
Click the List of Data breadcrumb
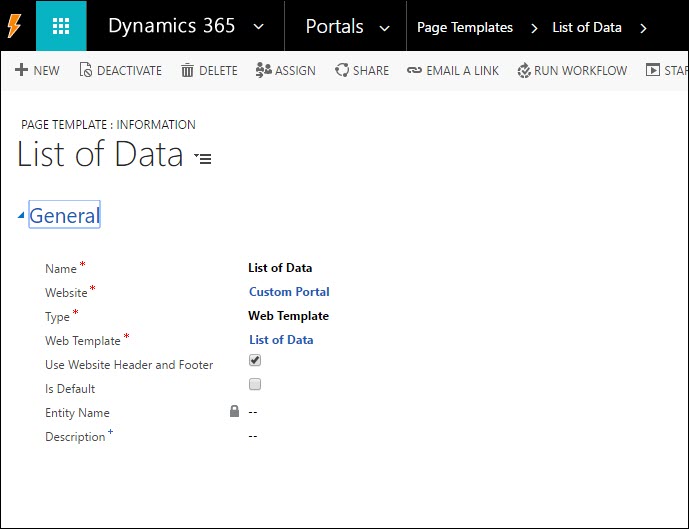(x=587, y=27)
